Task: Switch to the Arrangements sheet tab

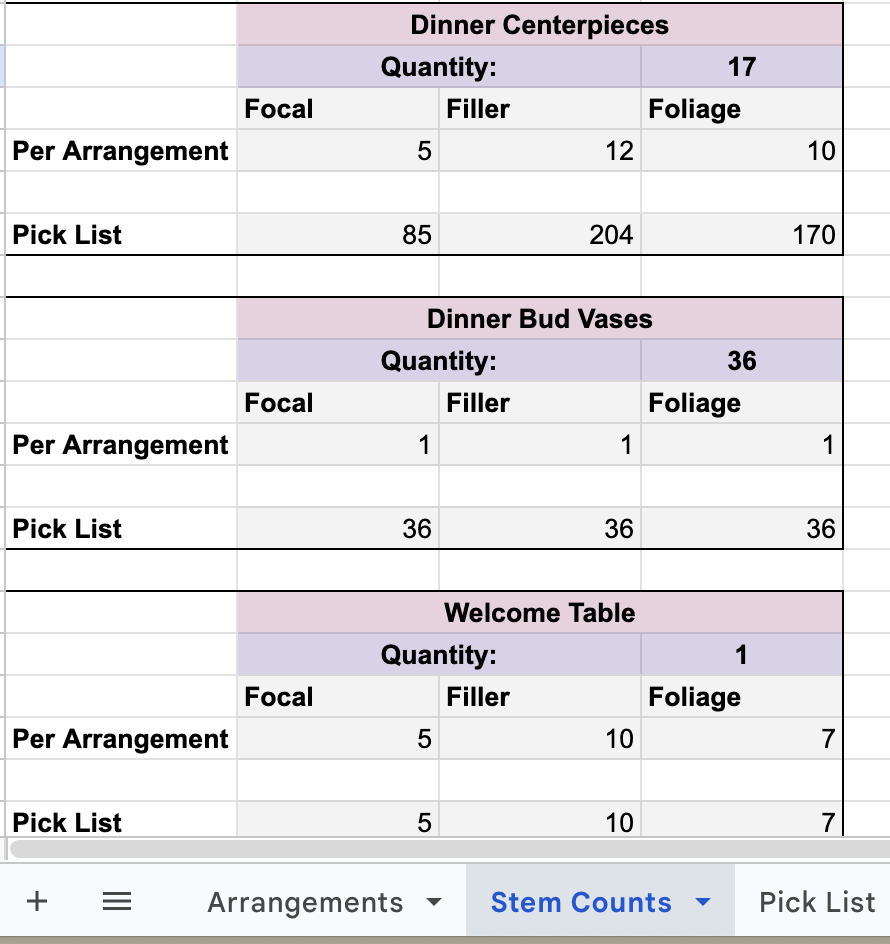Action: tap(305, 902)
